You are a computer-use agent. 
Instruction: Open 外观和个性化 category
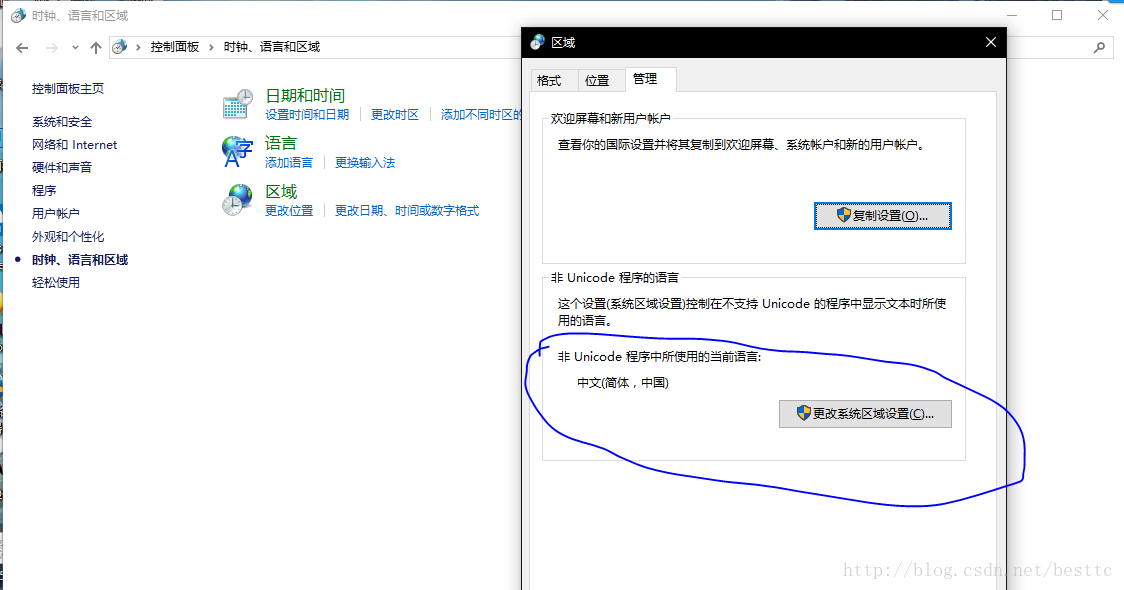pyautogui.click(x=68, y=237)
